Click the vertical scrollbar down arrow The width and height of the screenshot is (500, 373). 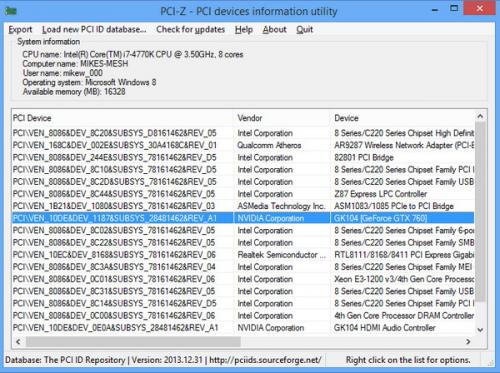pos(480,330)
